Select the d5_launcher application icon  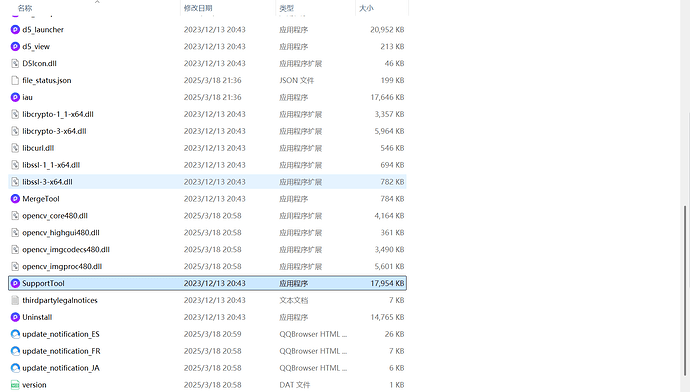point(15,29)
